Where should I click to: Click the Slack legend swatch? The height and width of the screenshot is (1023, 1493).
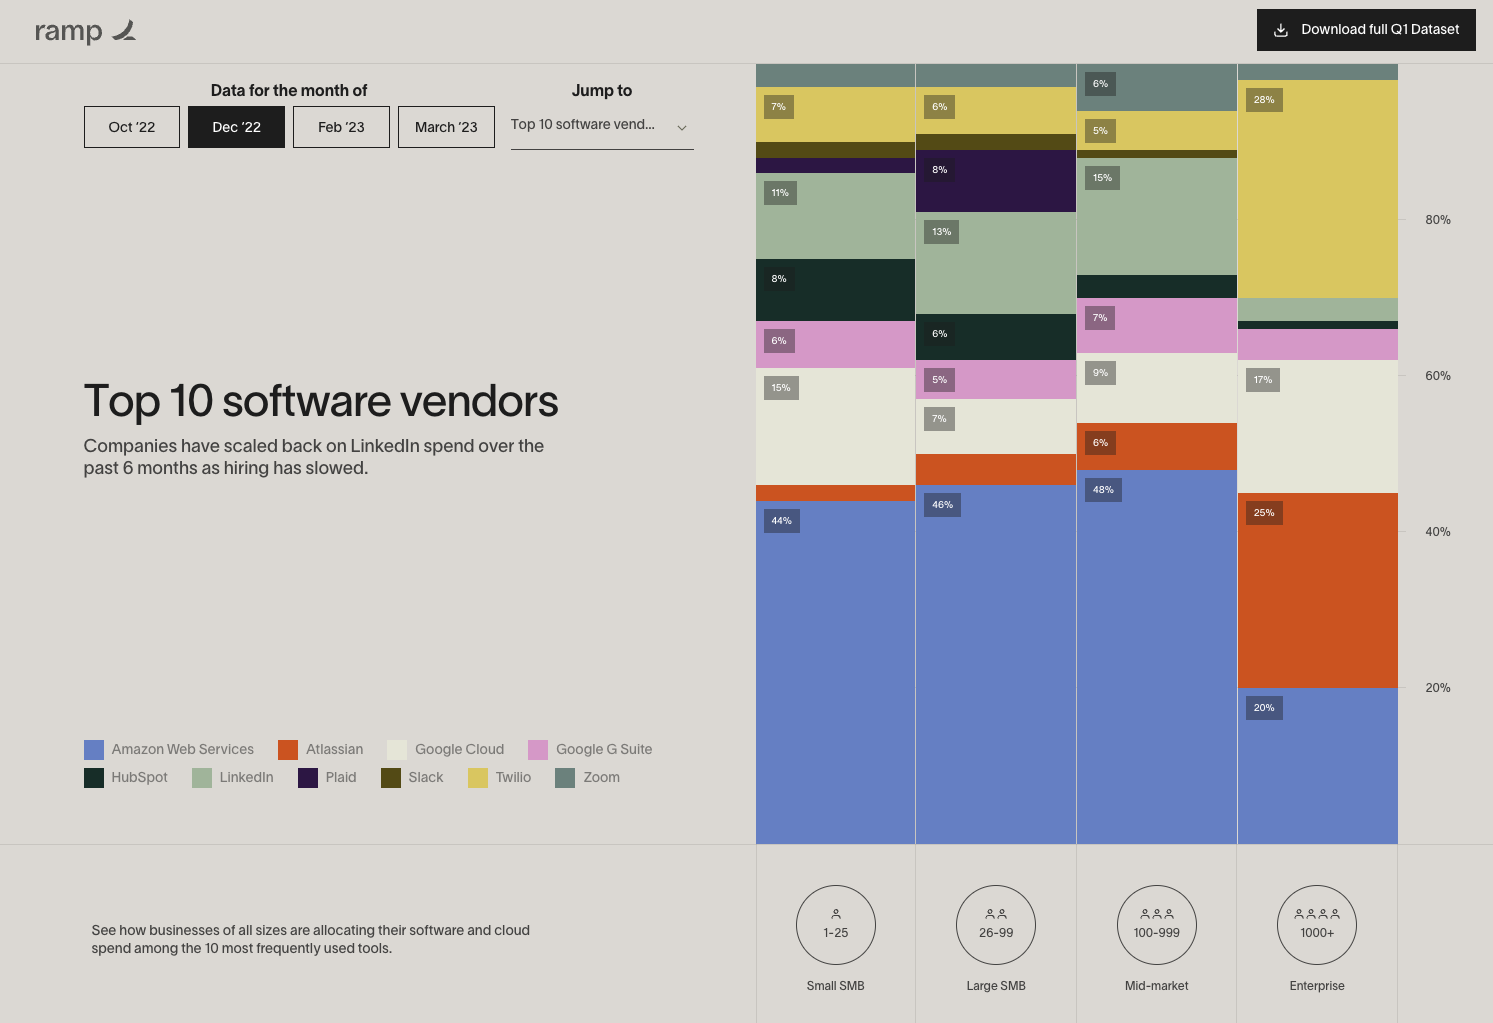(391, 778)
